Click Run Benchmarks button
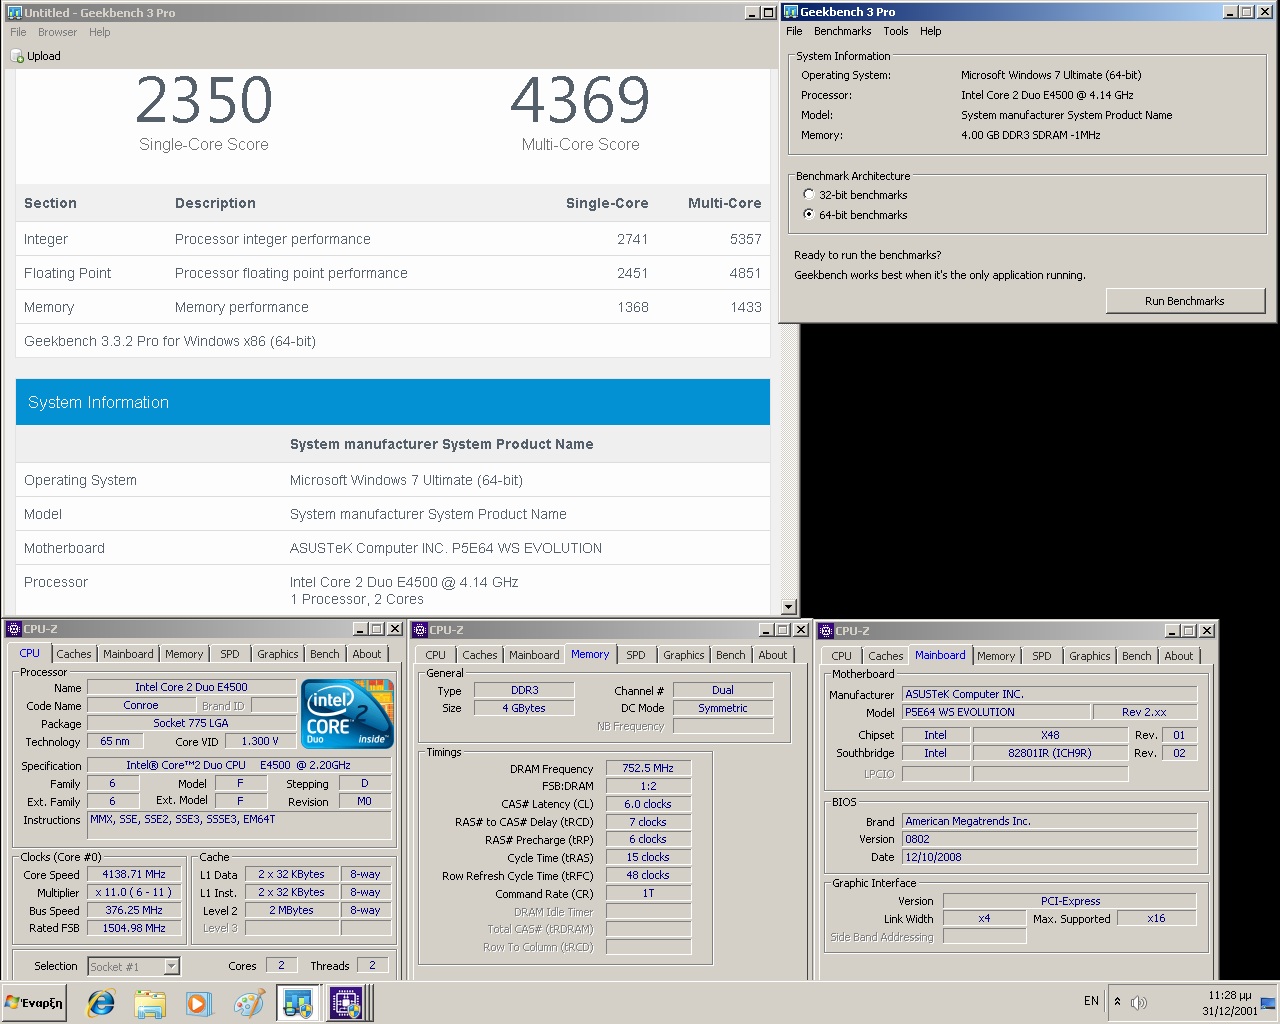1280x1024 pixels. point(1185,301)
